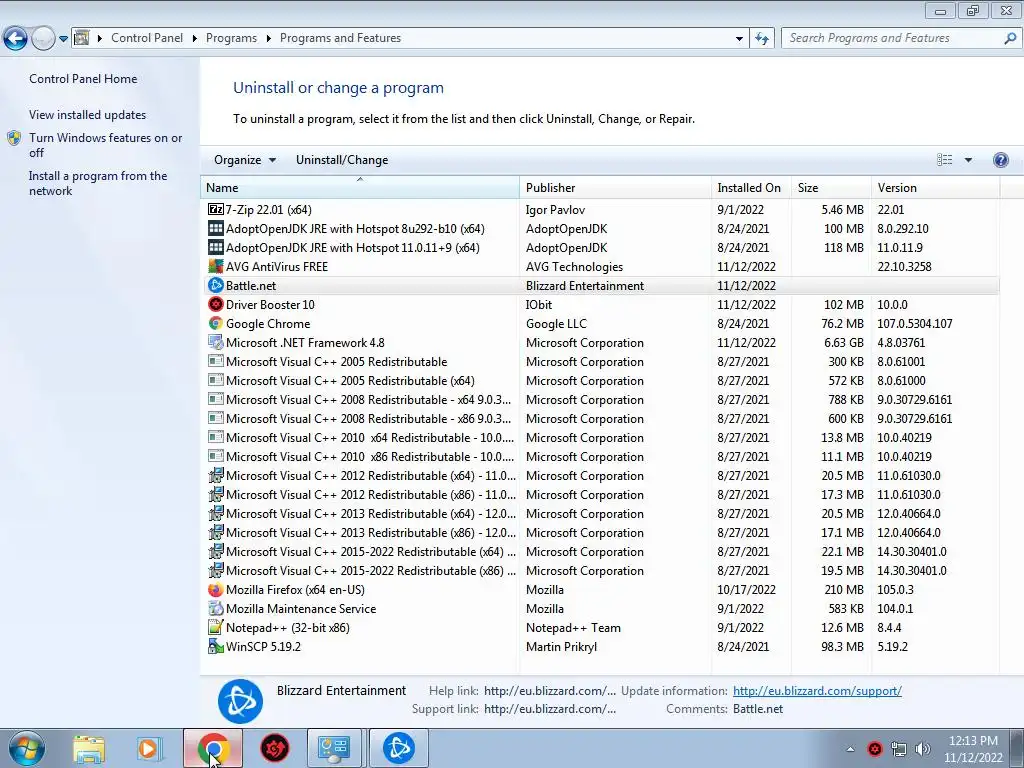1024x768 pixels.
Task: Click size 6.63 GB cell
Action: point(842,343)
